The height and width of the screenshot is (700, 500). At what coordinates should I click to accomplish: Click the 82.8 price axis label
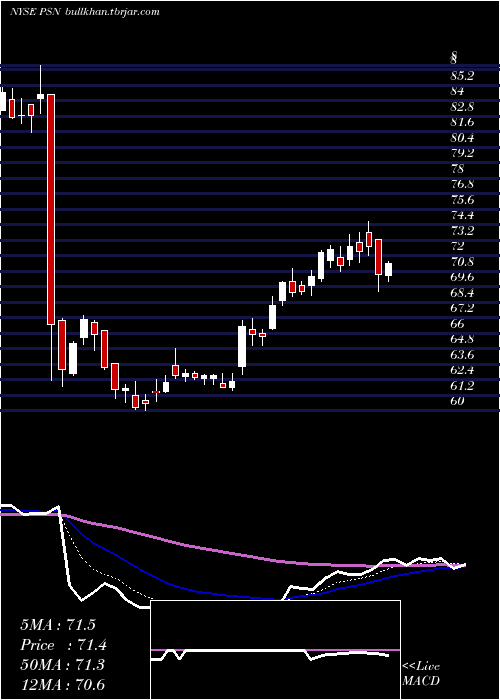click(x=462, y=107)
